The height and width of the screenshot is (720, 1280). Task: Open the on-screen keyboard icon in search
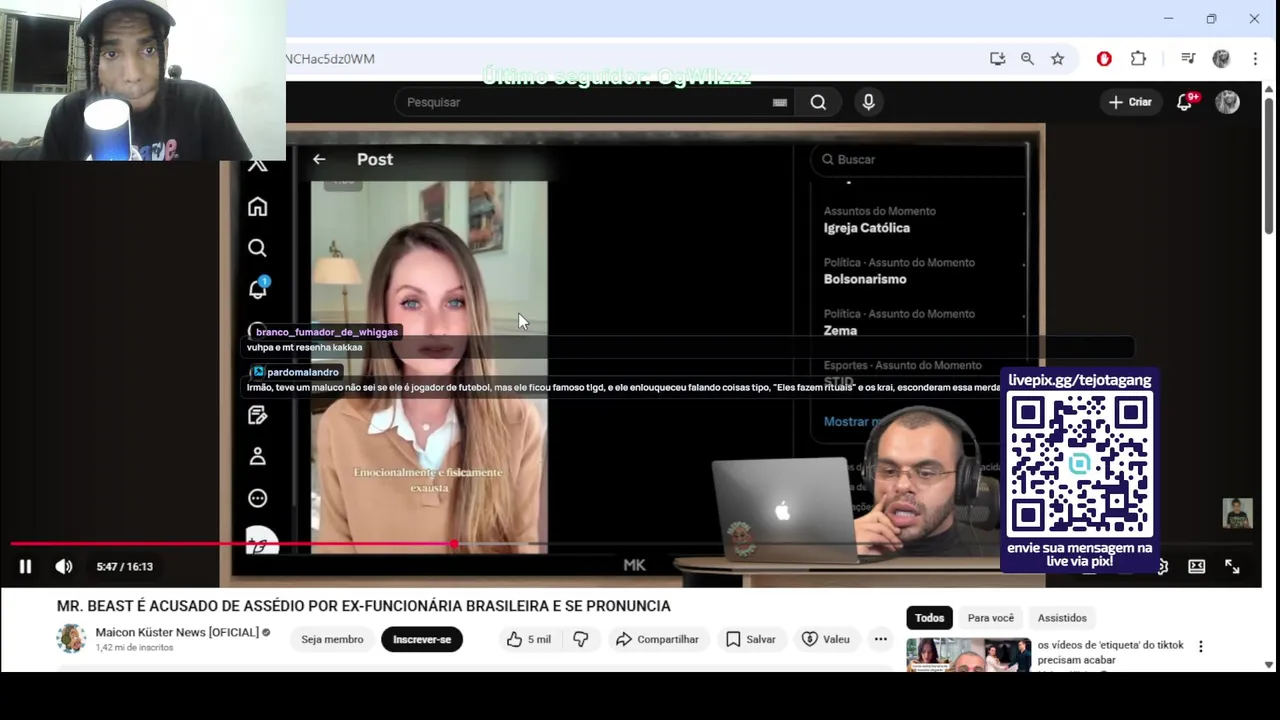tap(780, 102)
